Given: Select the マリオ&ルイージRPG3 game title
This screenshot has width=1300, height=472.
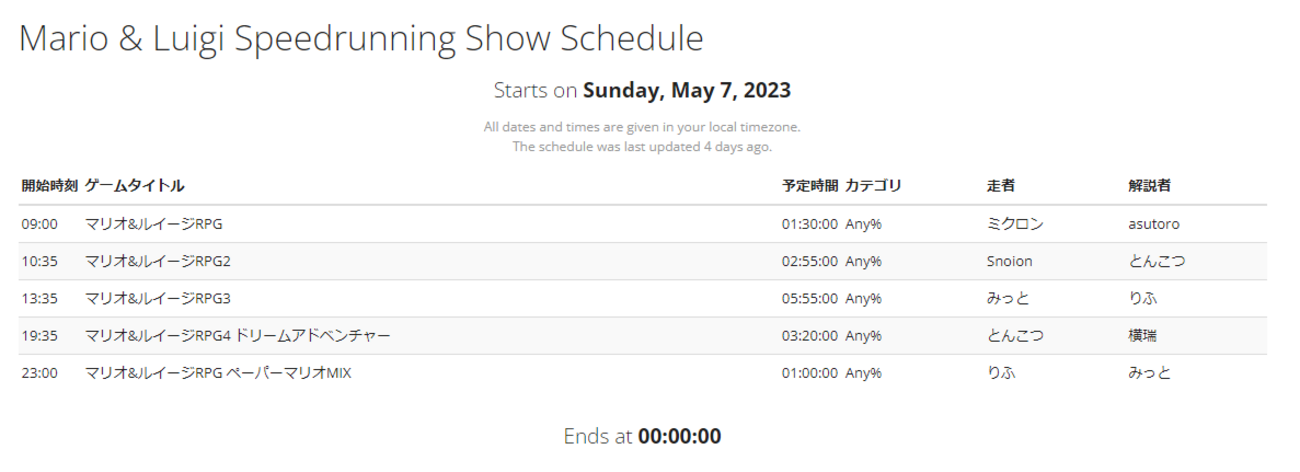Looking at the screenshot, I should coord(158,298).
